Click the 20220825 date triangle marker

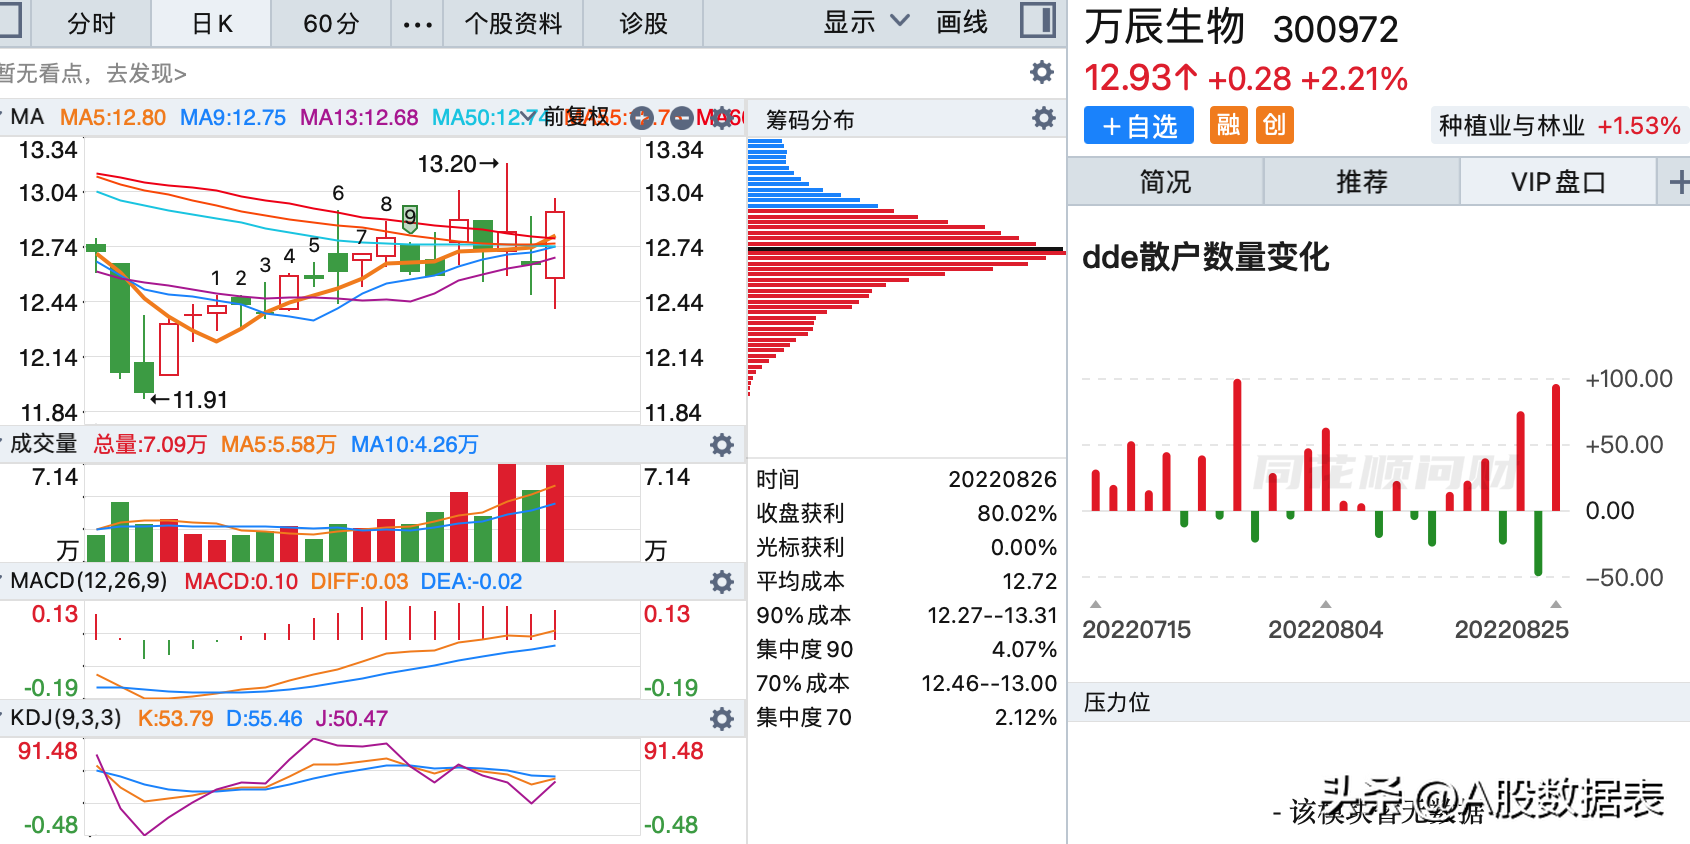[1556, 604]
